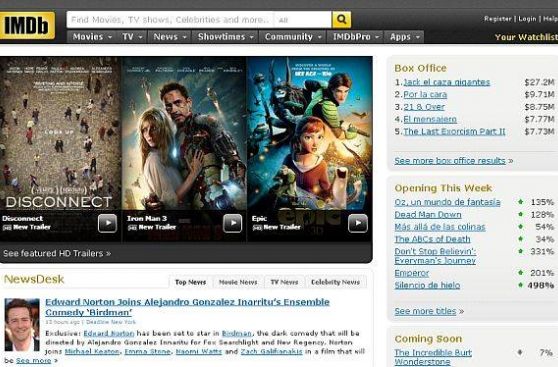The height and width of the screenshot is (367, 558).
Task: Open the TV dropdown menu
Action: [132, 37]
